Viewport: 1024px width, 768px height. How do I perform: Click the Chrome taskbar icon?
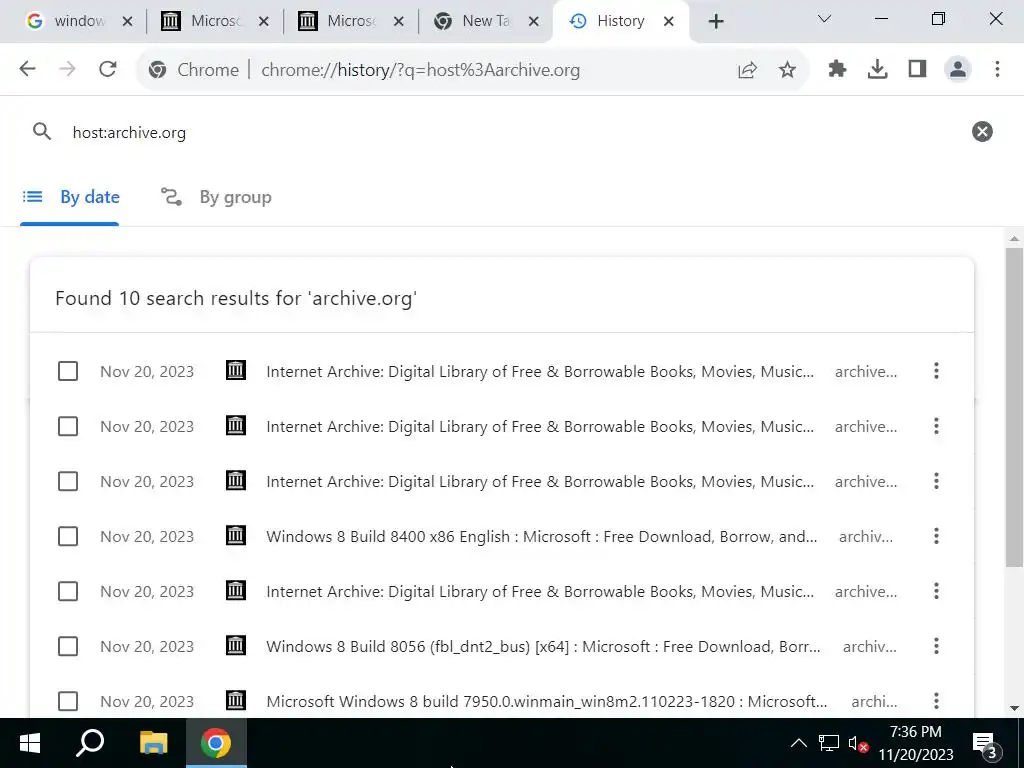(x=216, y=743)
